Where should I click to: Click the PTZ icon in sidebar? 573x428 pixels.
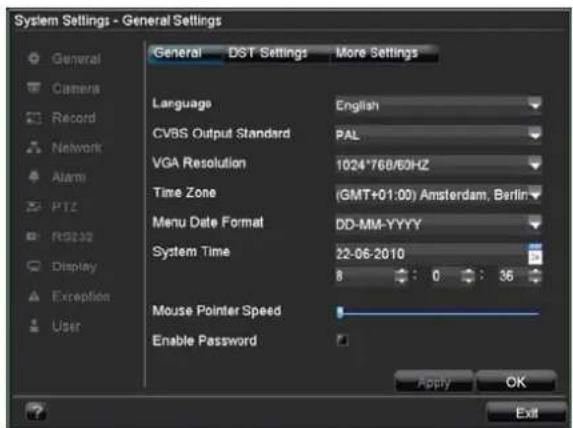click(34, 207)
